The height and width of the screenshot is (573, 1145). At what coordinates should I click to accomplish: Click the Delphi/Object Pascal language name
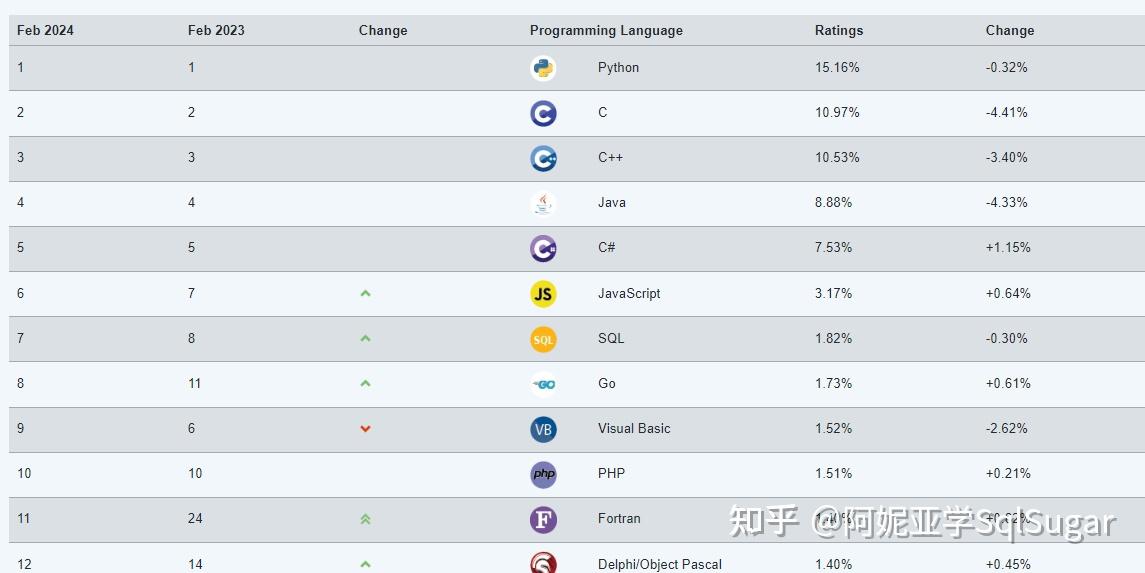point(659,564)
